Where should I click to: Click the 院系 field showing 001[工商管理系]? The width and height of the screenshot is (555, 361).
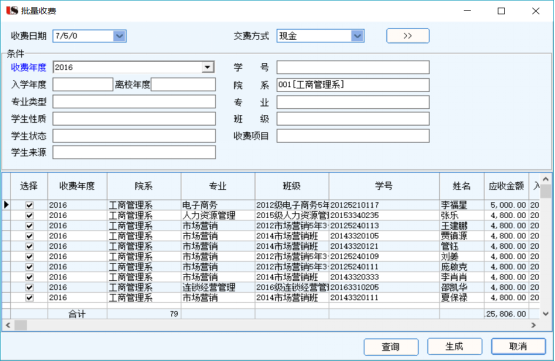pyautogui.click(x=353, y=85)
